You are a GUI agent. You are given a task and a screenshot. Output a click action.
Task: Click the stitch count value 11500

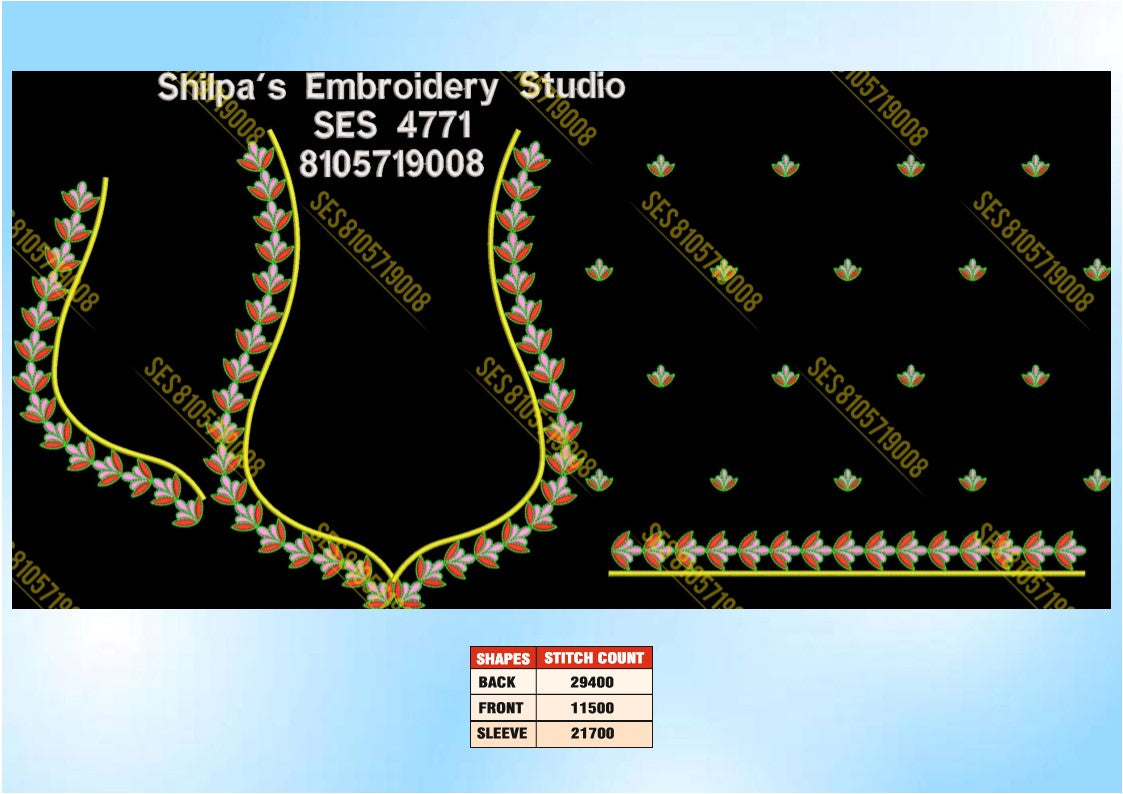point(592,708)
